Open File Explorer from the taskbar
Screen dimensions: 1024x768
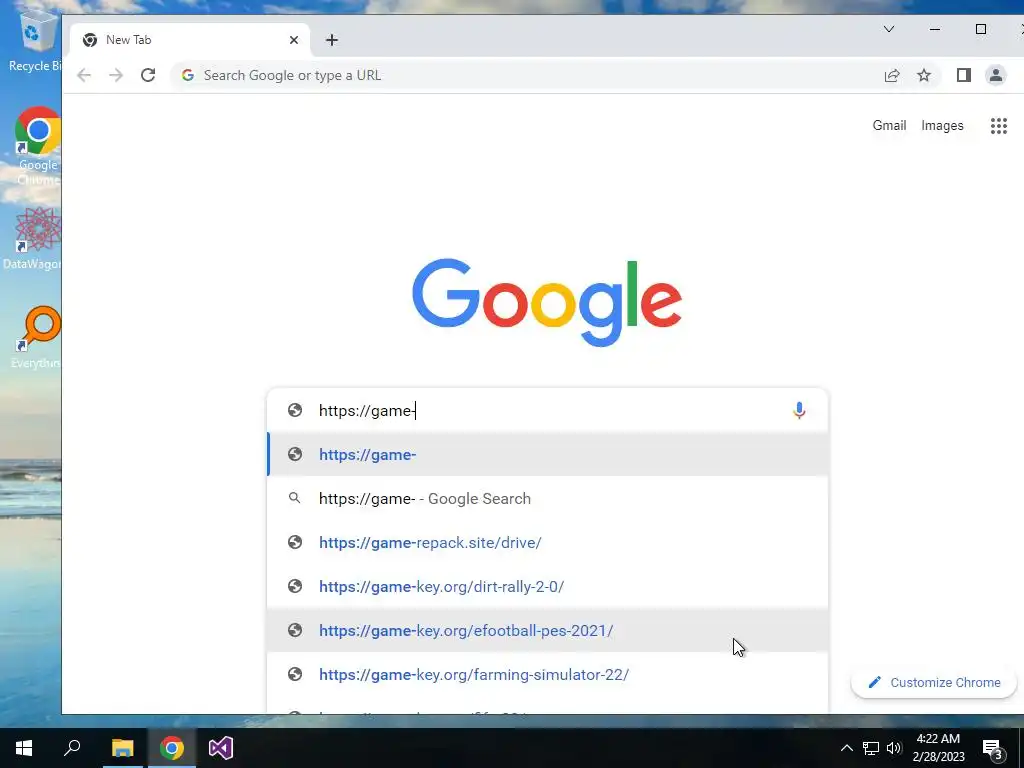[x=122, y=748]
